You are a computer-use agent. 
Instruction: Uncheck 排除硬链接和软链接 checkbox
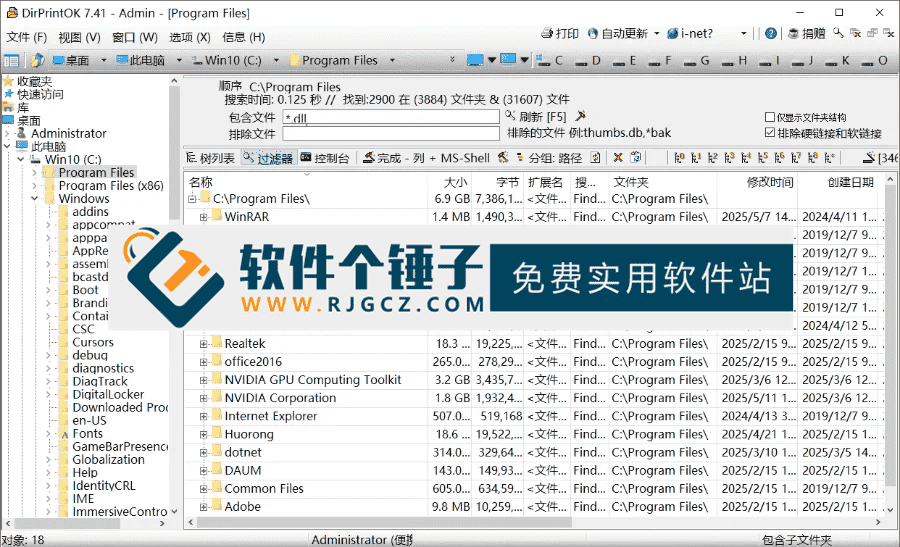tap(770, 133)
